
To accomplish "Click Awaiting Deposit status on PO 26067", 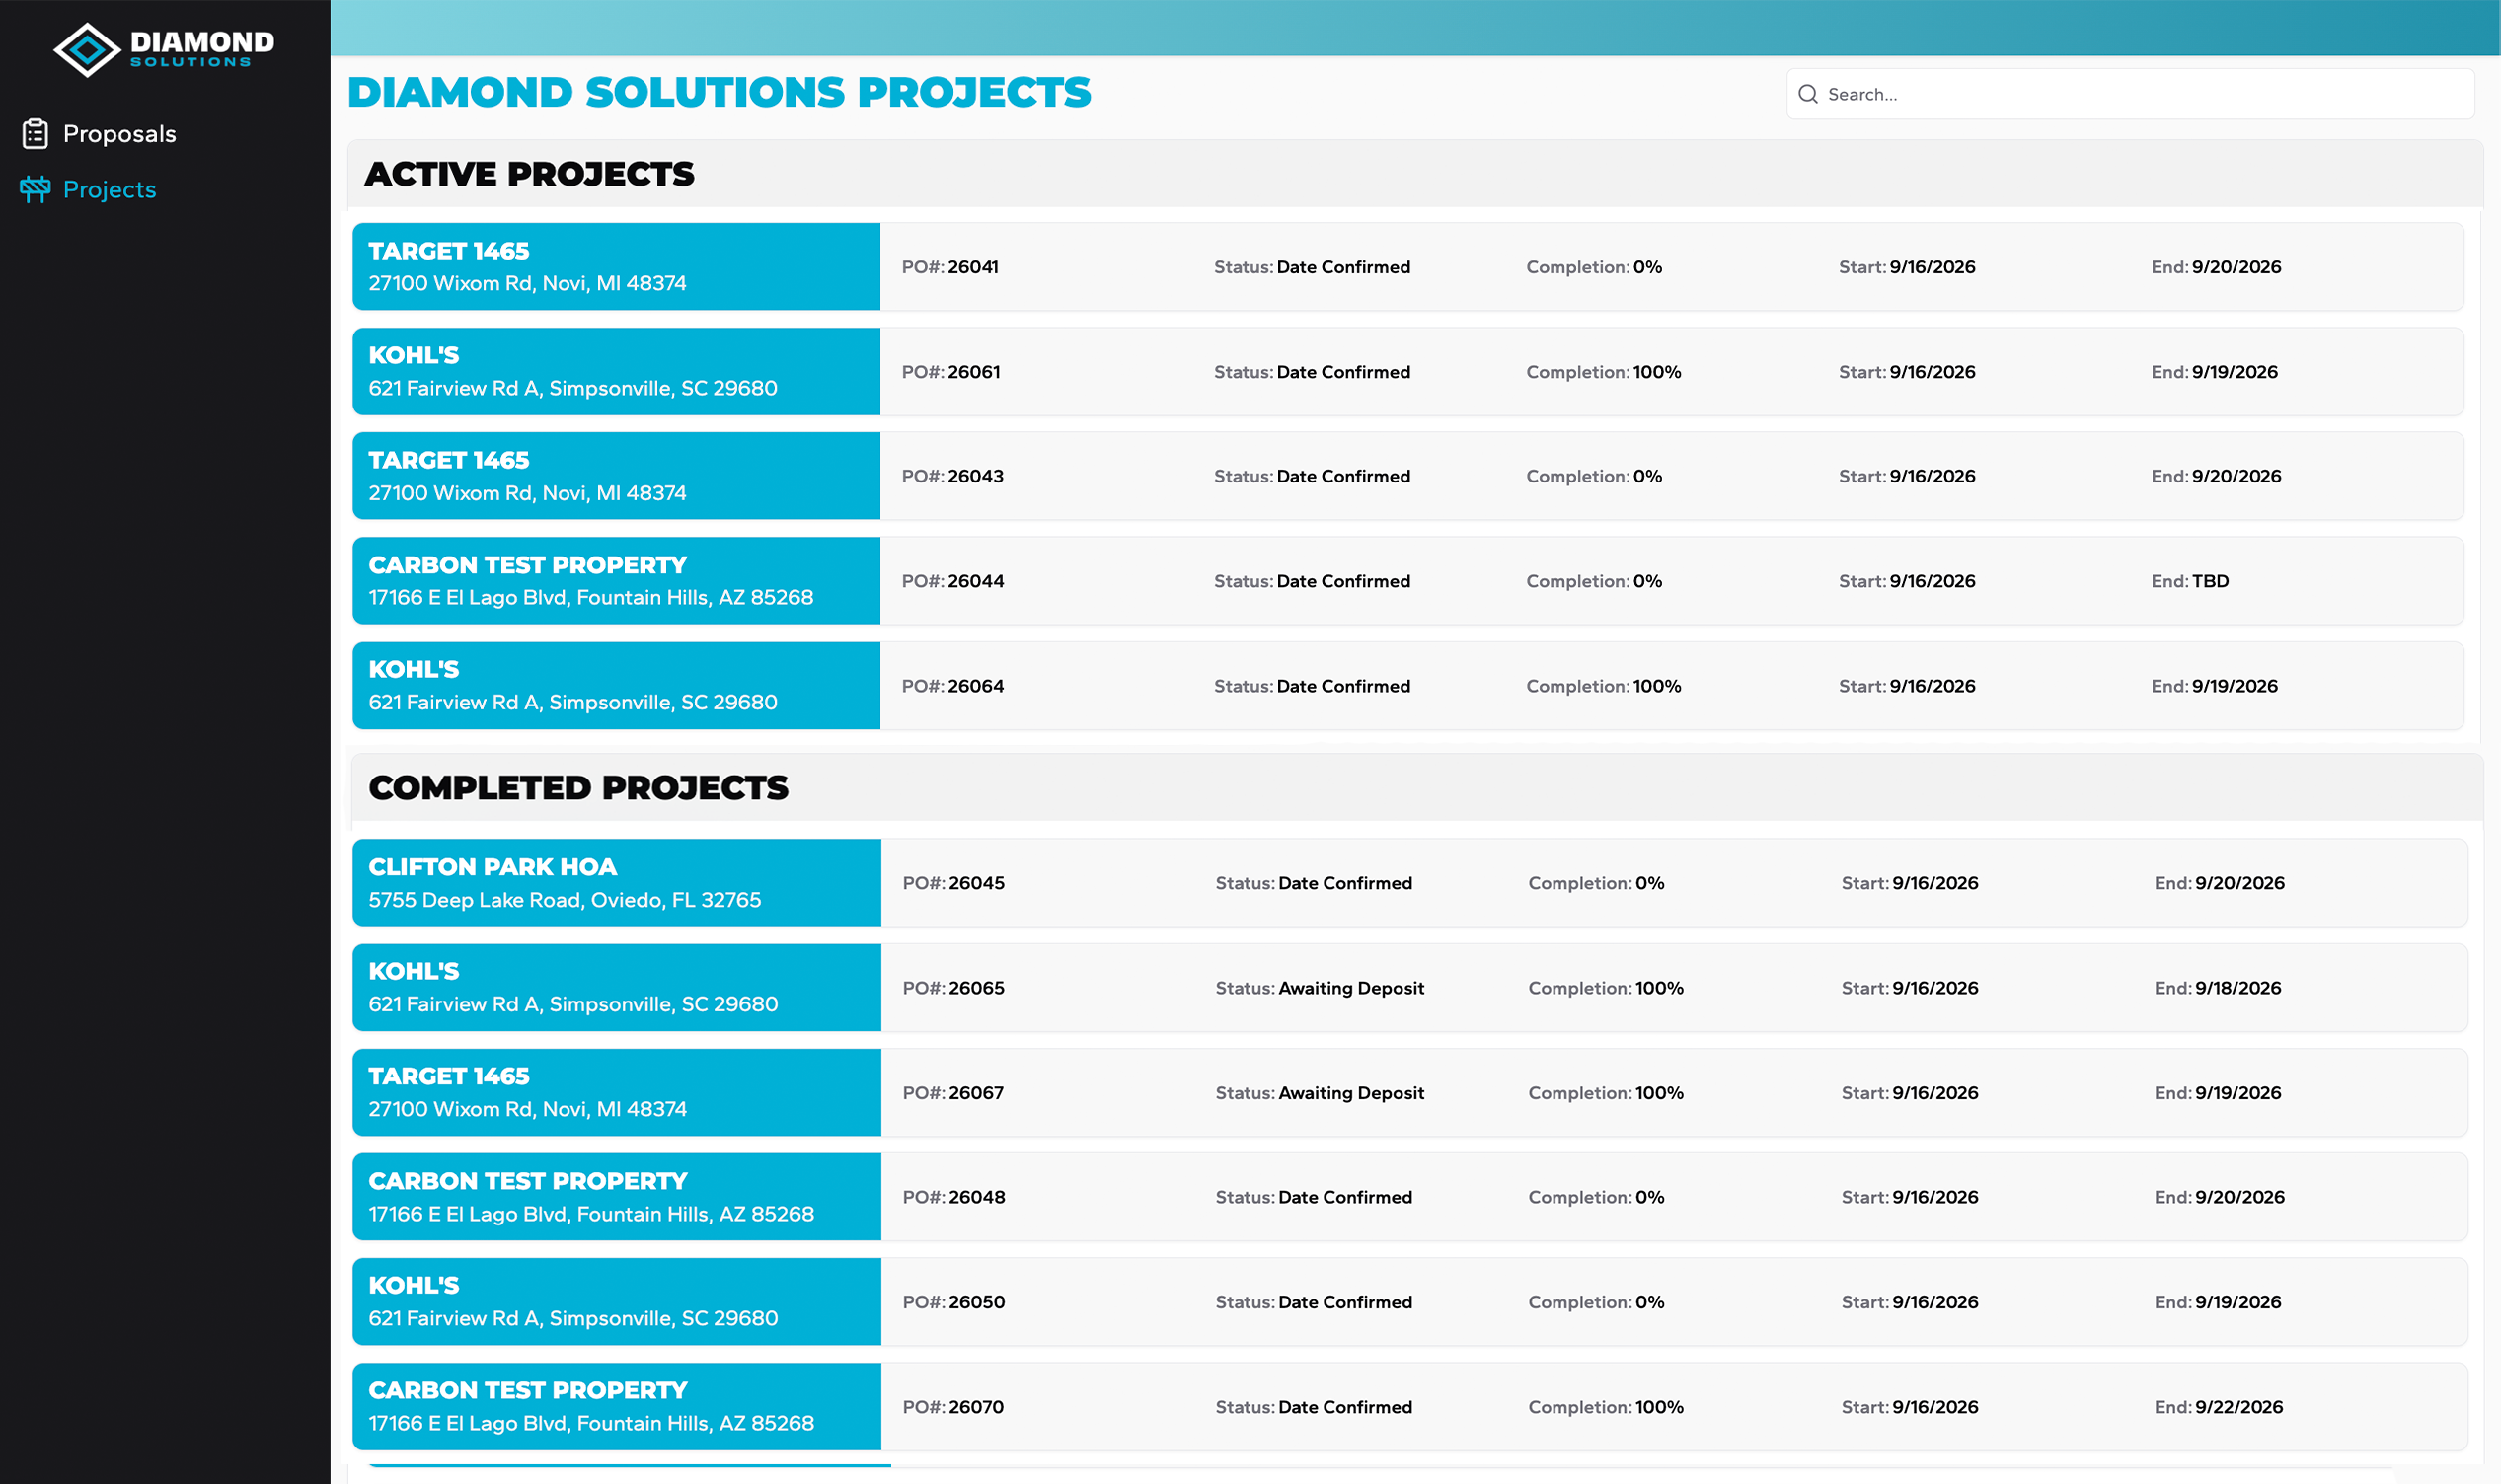I will tap(1351, 1093).
